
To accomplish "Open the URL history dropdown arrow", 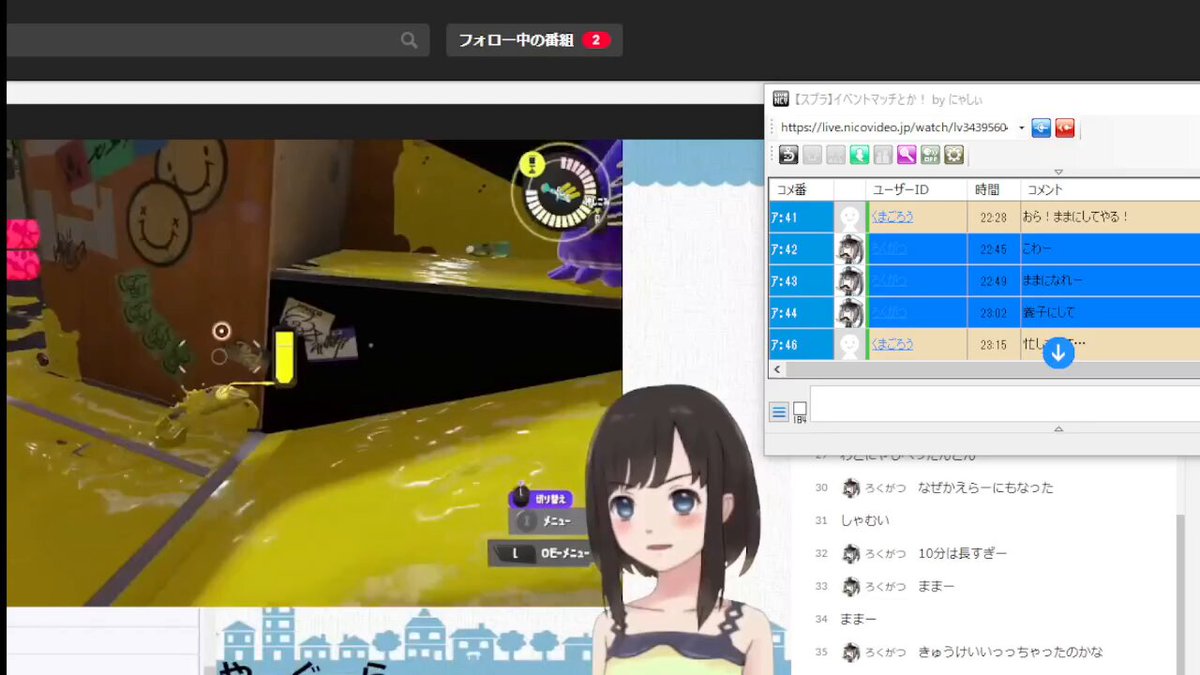I will pos(1022,128).
